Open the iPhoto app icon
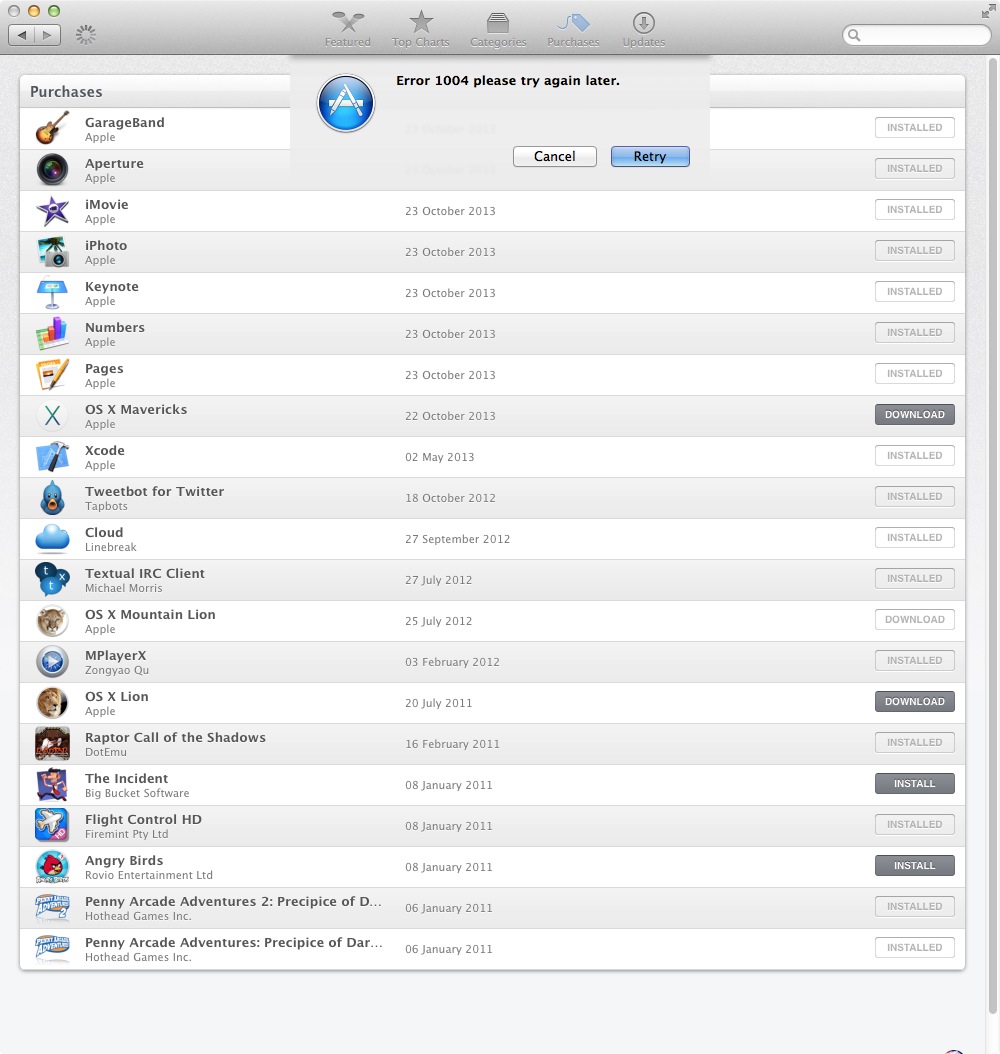 tap(52, 251)
